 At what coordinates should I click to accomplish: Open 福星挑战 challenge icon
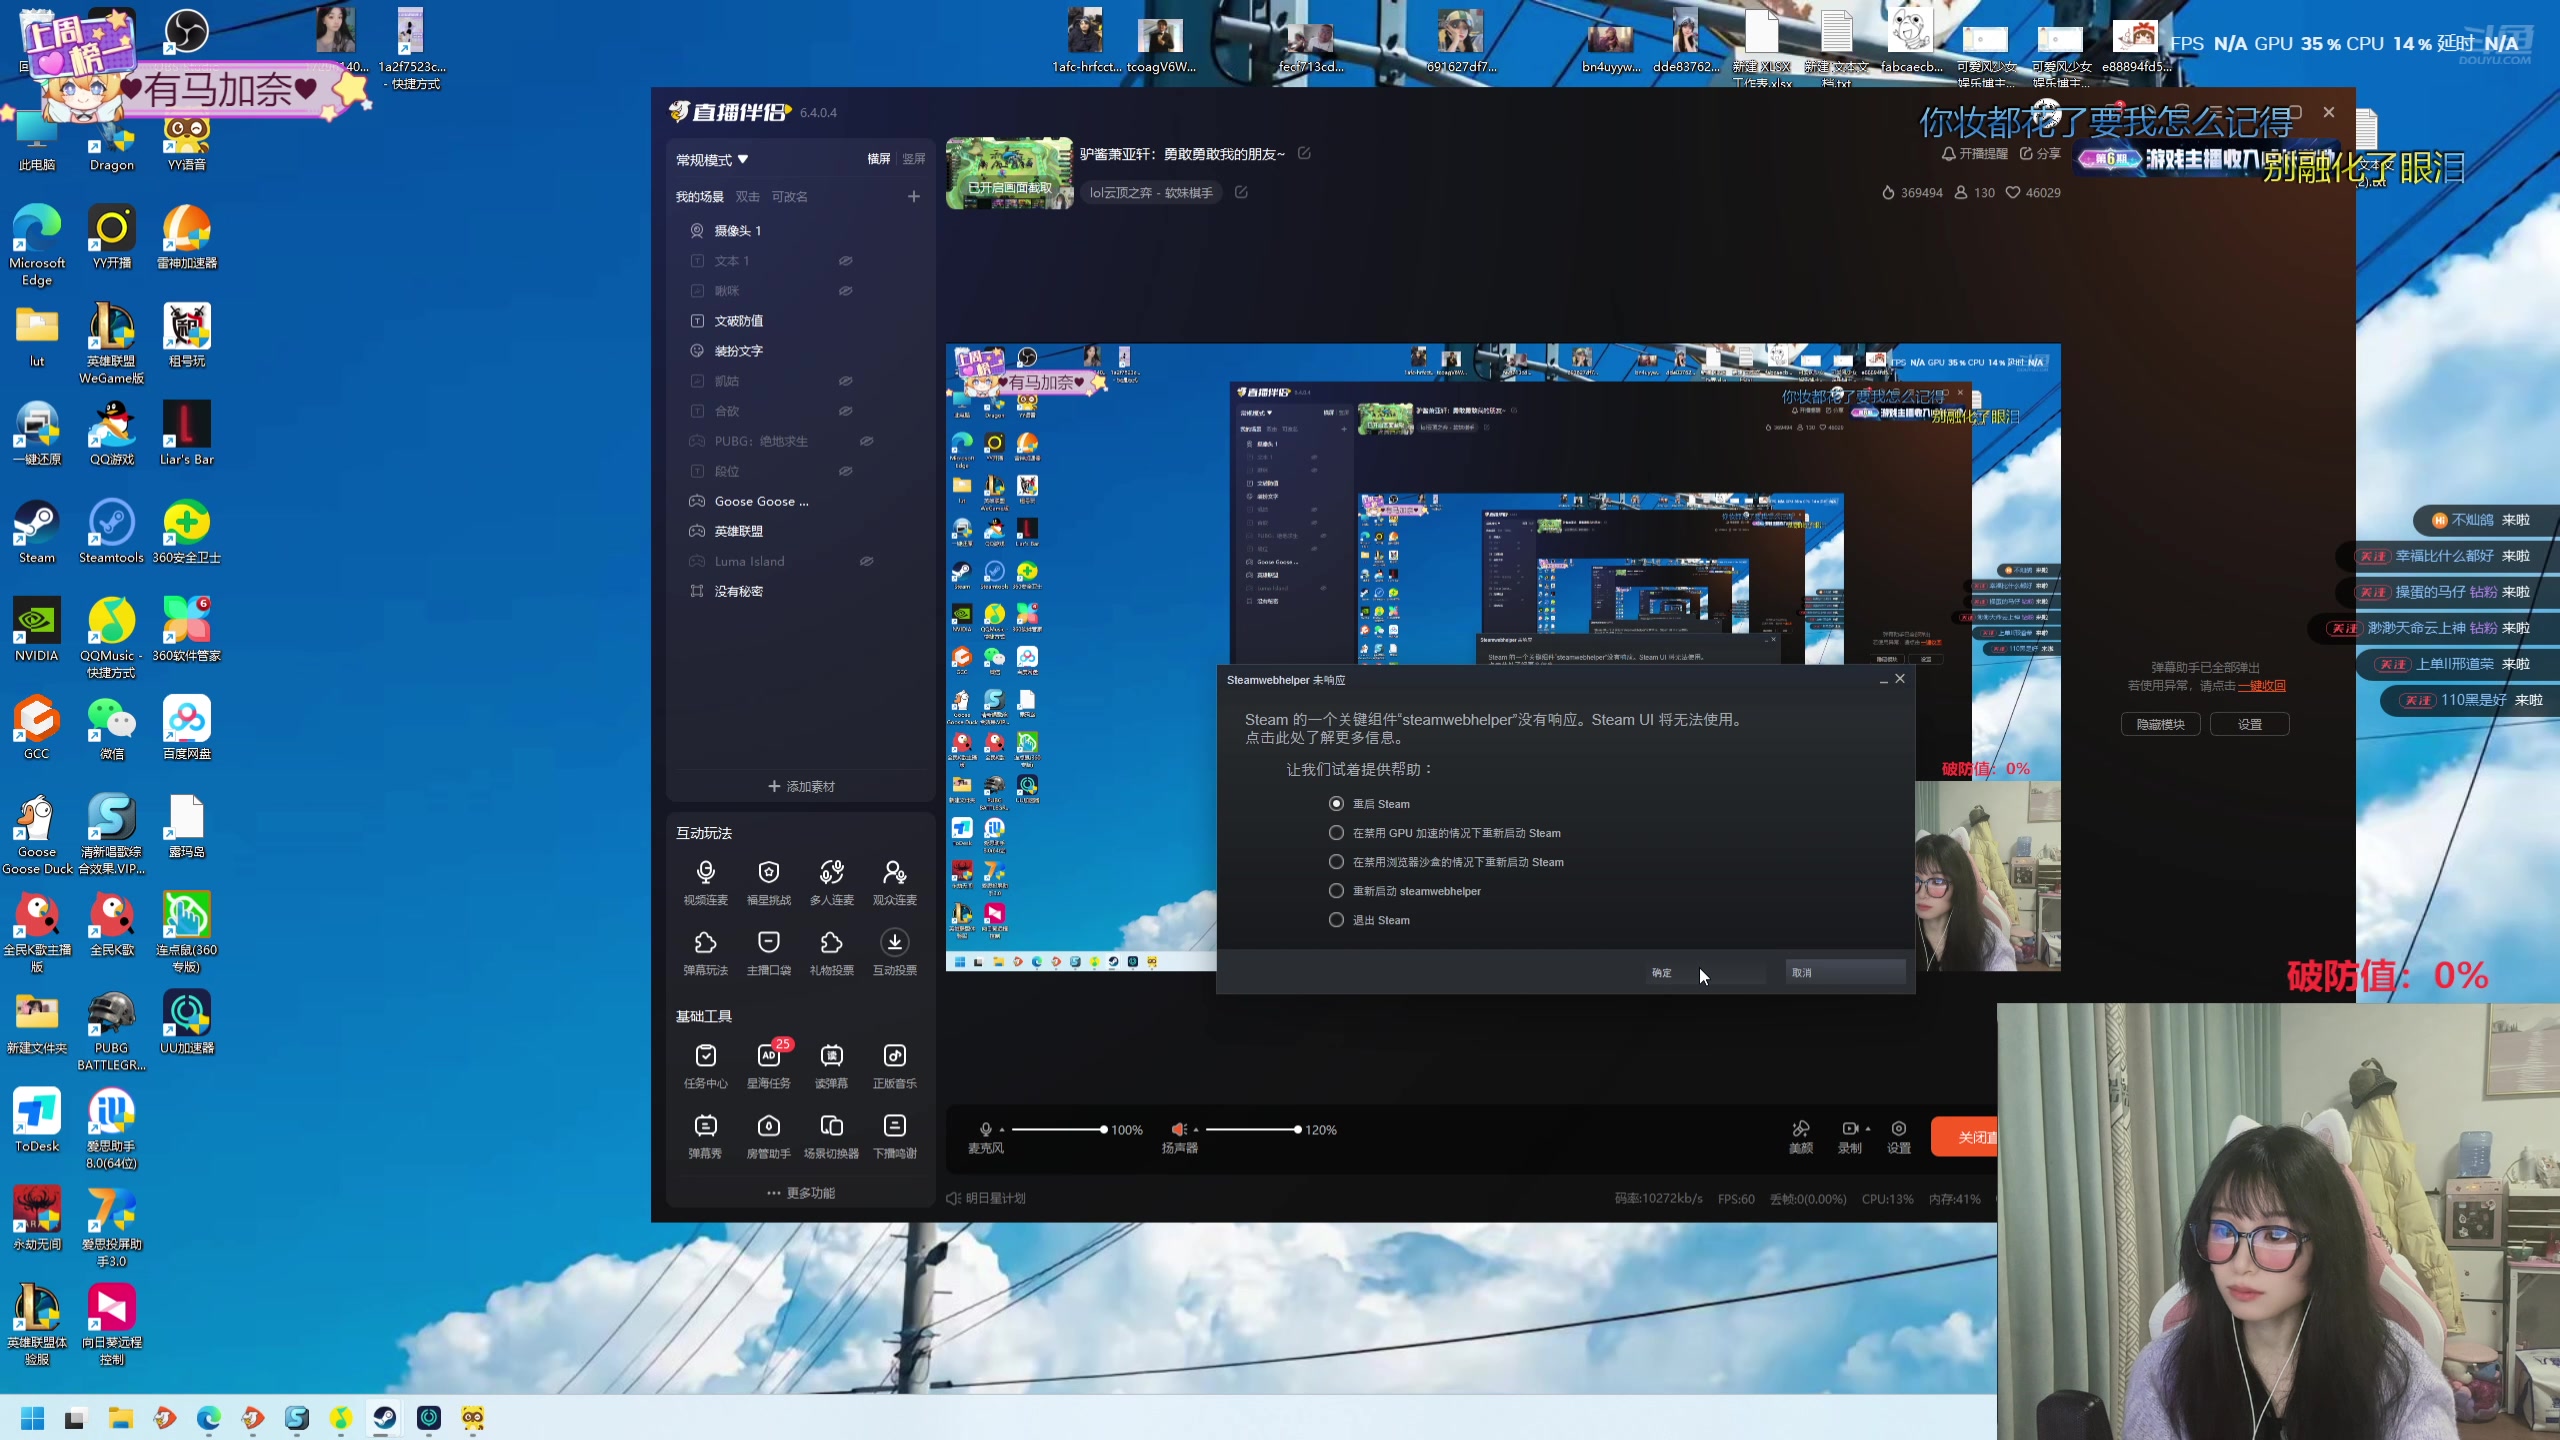pos(768,882)
